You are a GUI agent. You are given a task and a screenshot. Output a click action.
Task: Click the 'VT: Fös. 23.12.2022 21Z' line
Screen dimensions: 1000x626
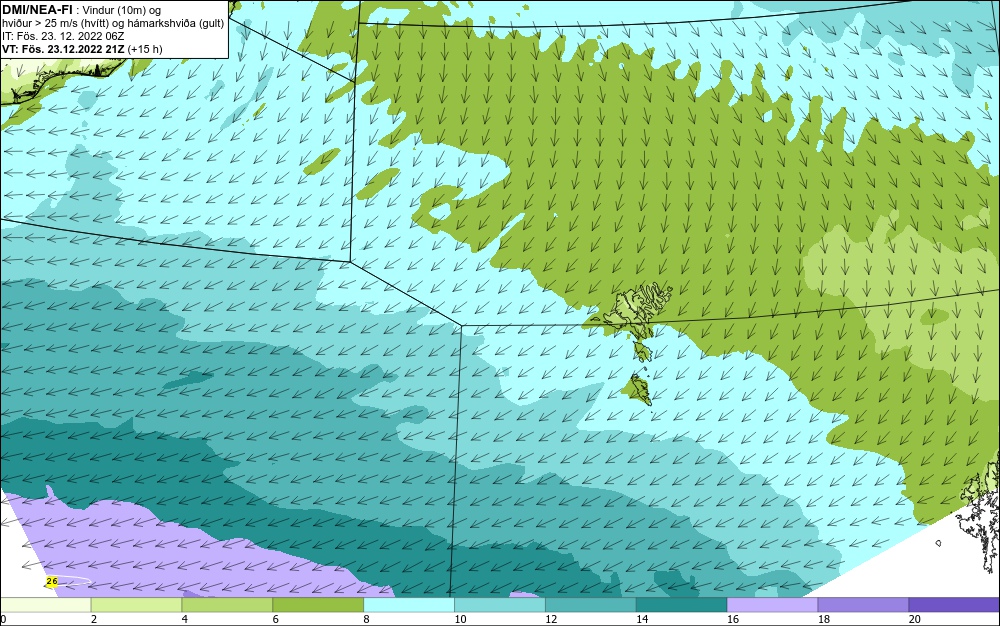pyautogui.click(x=63, y=49)
